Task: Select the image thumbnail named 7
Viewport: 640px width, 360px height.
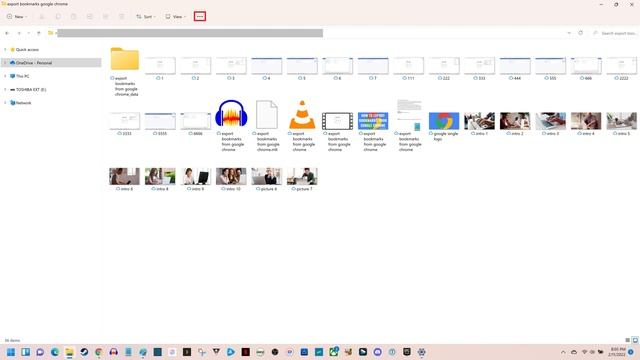Action: 373,66
